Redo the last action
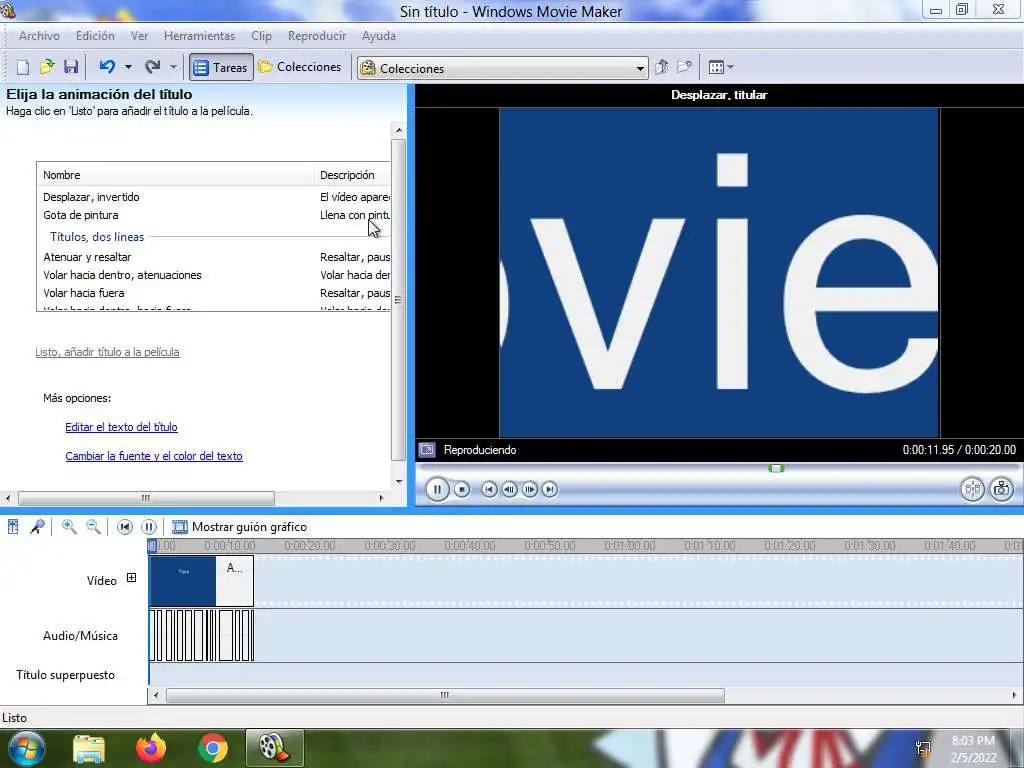 tap(153, 67)
